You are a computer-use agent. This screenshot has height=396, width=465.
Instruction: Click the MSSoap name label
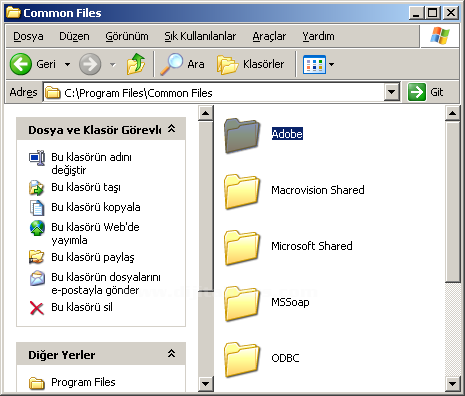290,302
